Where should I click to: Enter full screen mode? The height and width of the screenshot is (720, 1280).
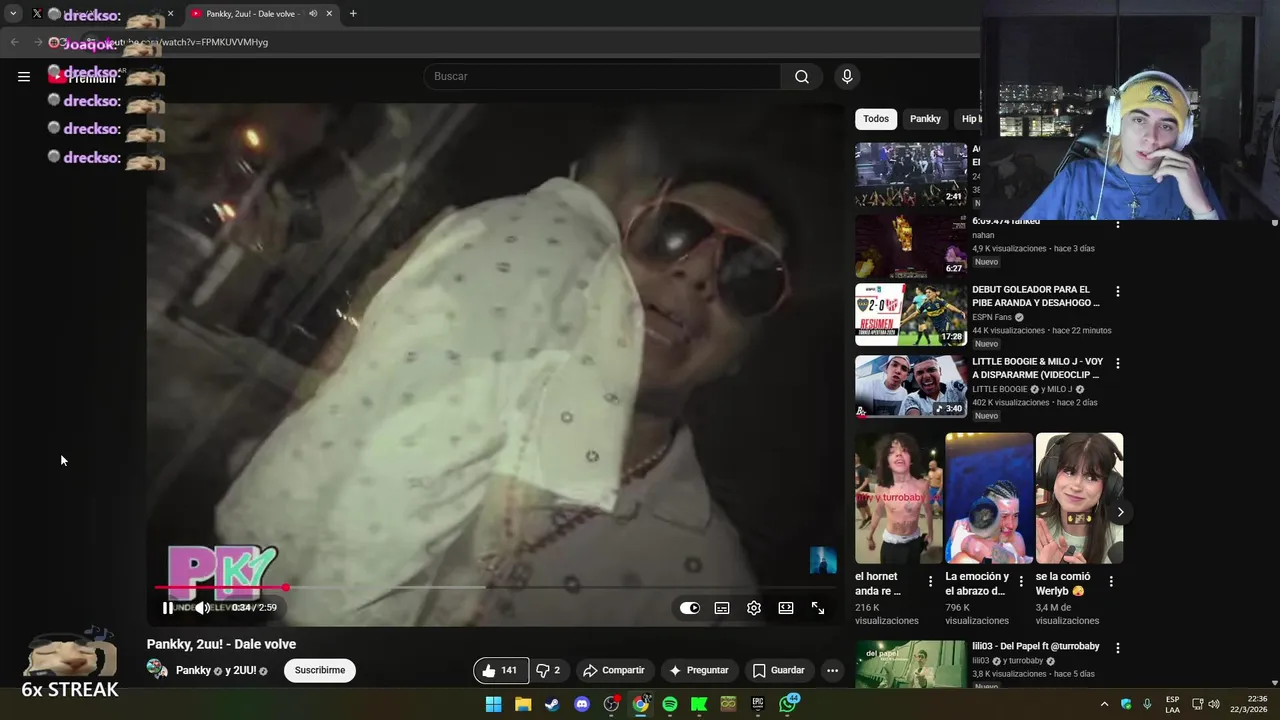coord(818,608)
